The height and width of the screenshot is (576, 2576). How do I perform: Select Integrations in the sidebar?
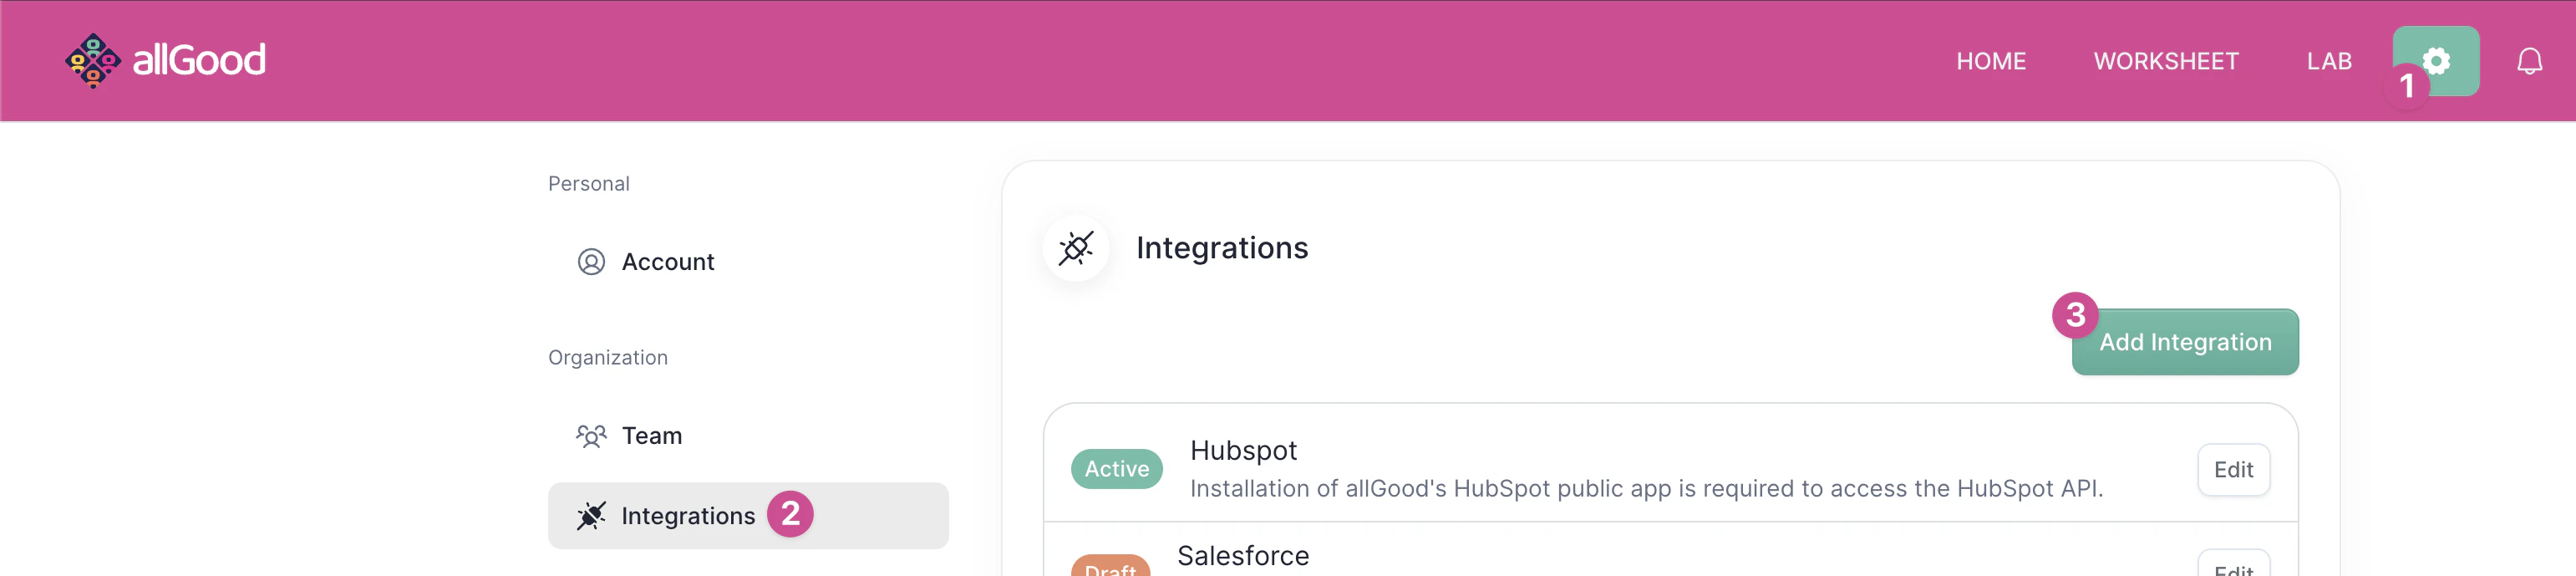(x=748, y=516)
